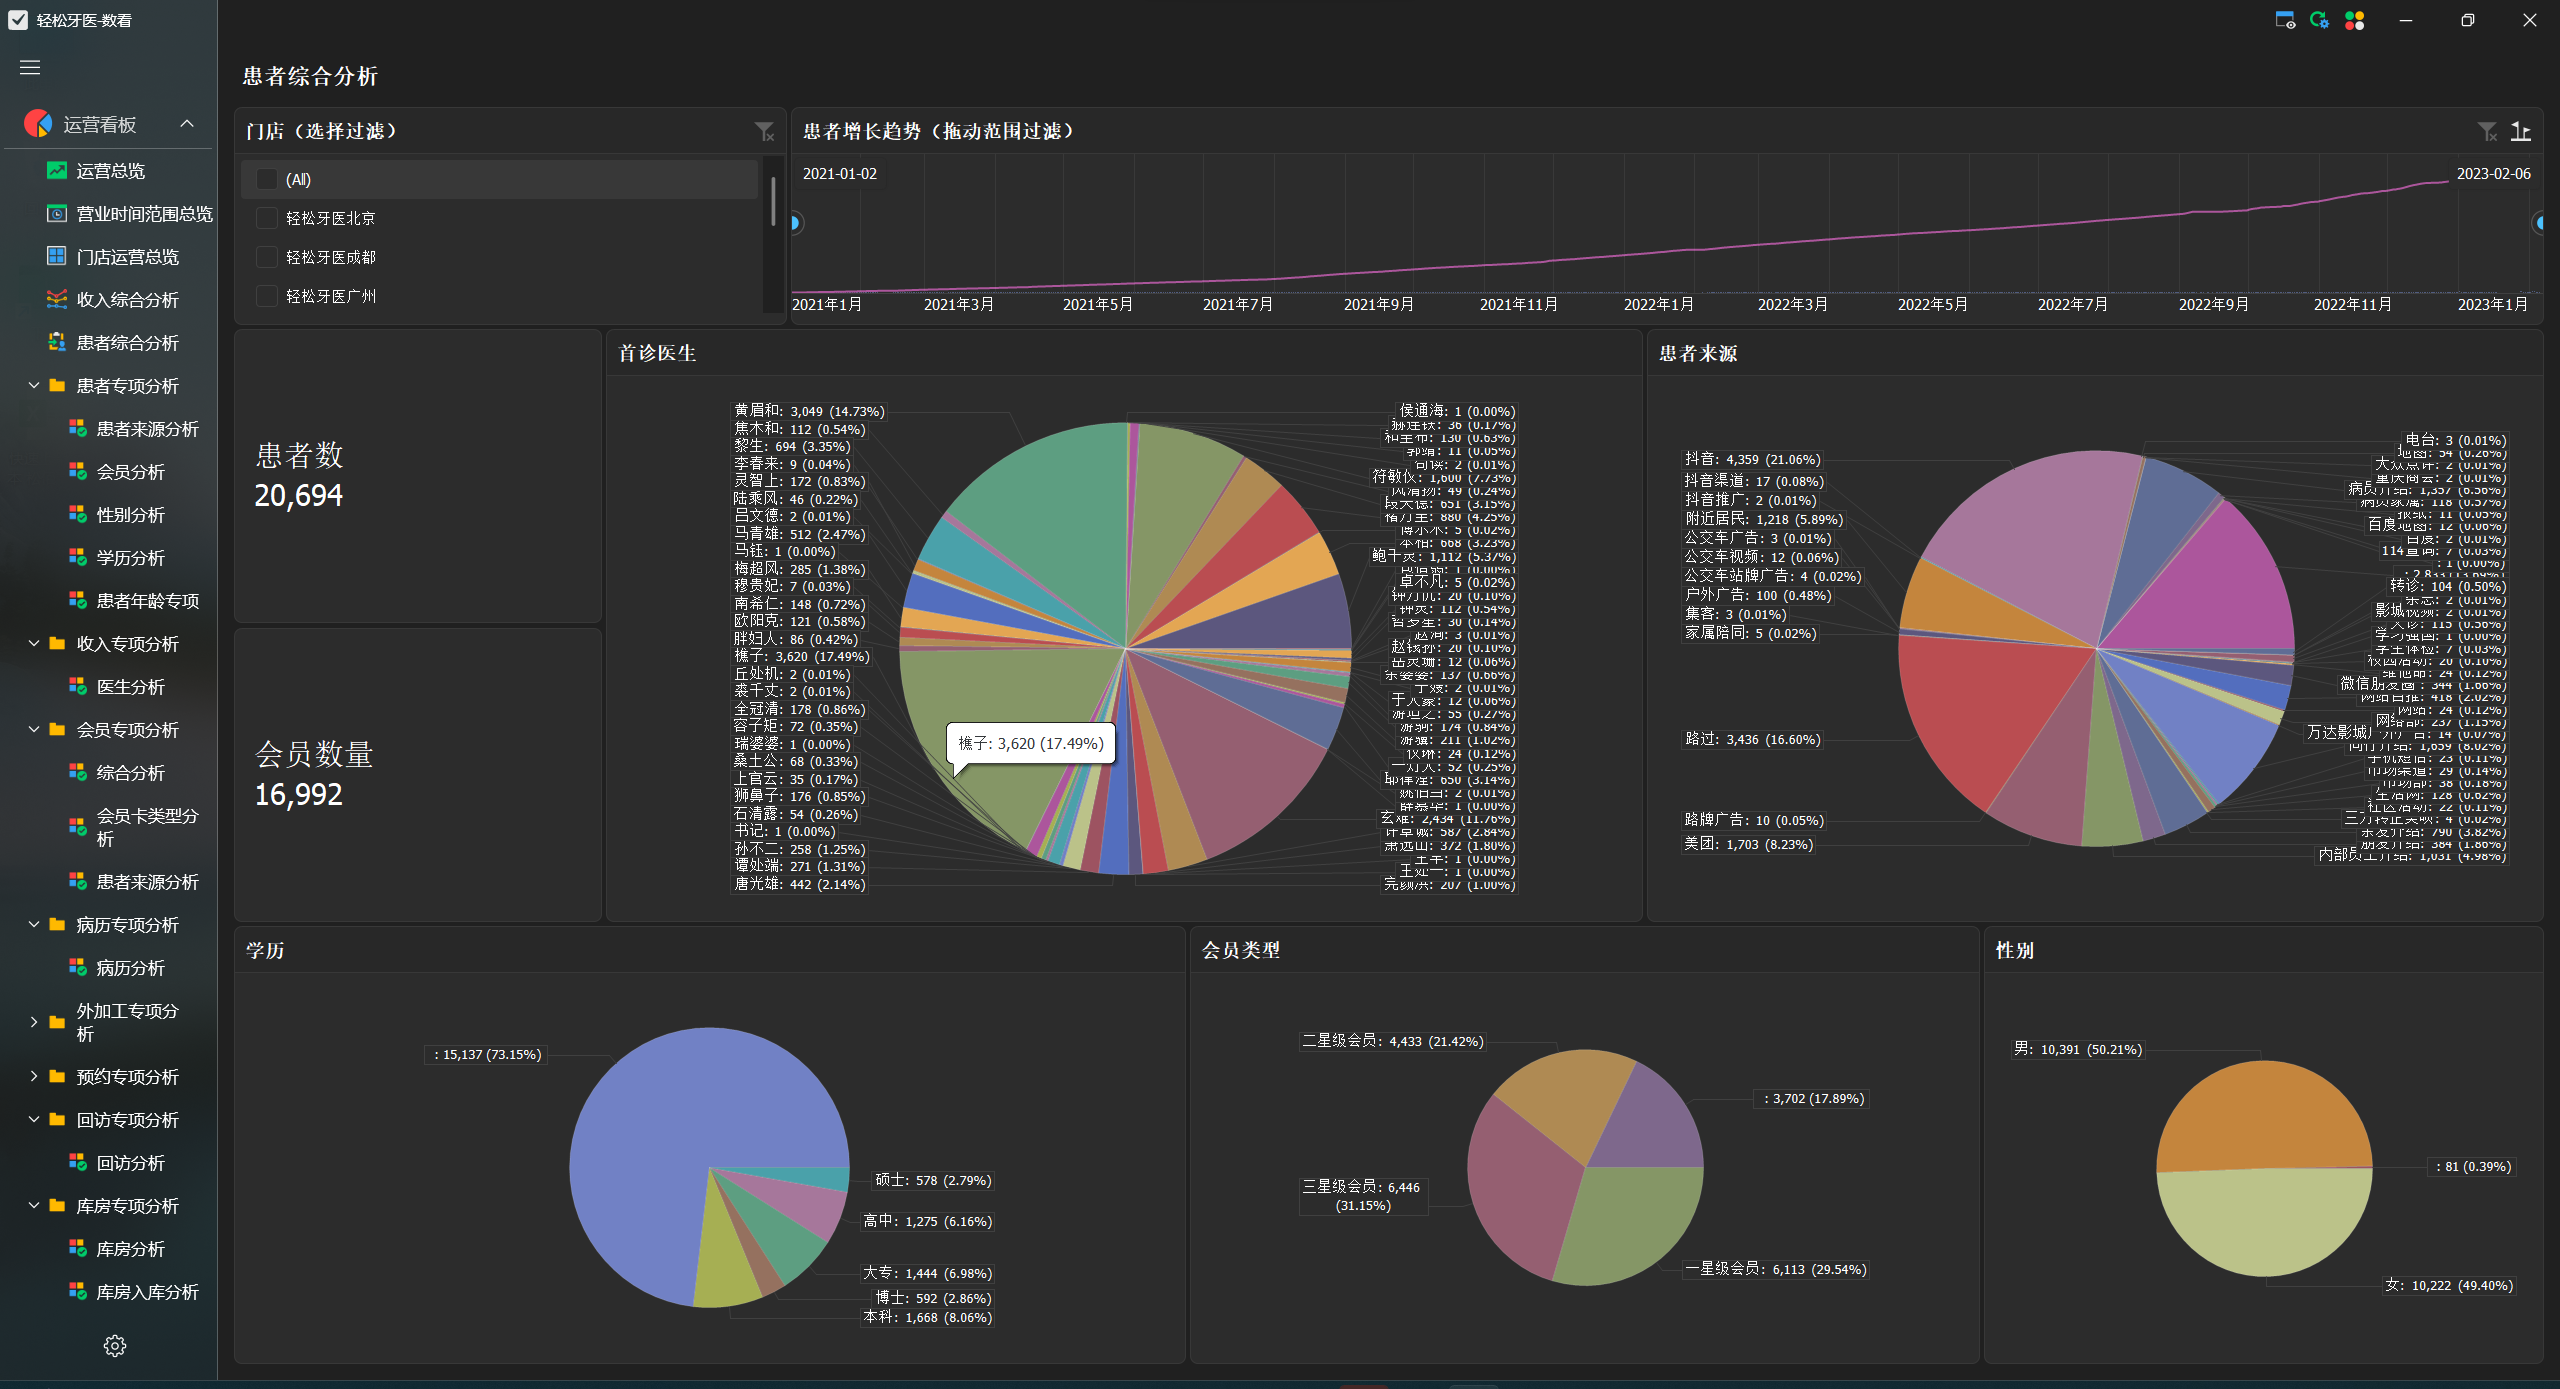
Task: Select the 二星级会员: 4,433 label
Action: [1392, 1041]
